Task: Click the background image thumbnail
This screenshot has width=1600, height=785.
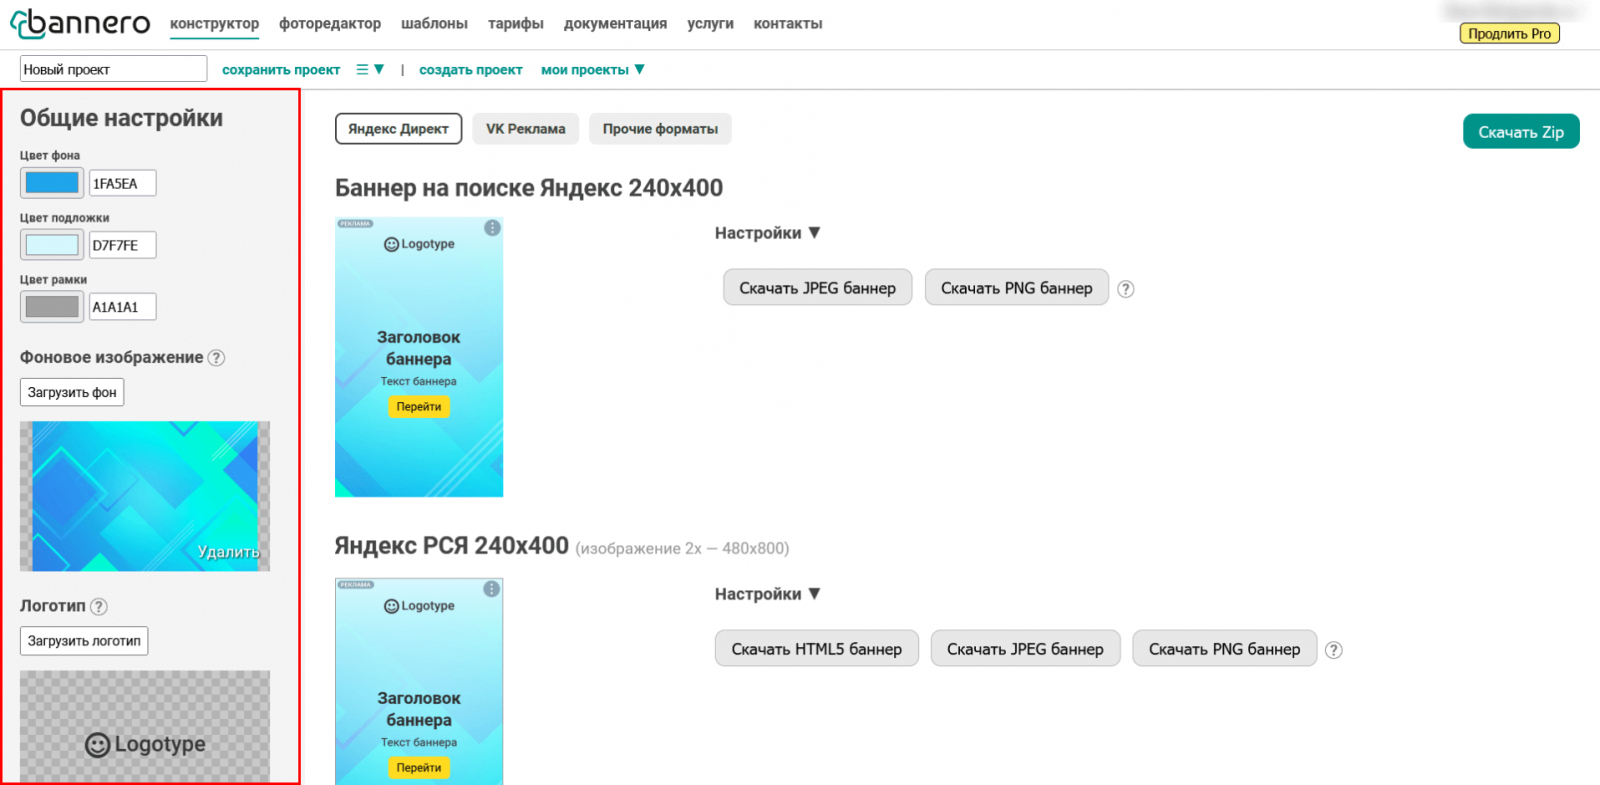Action: 145,496
